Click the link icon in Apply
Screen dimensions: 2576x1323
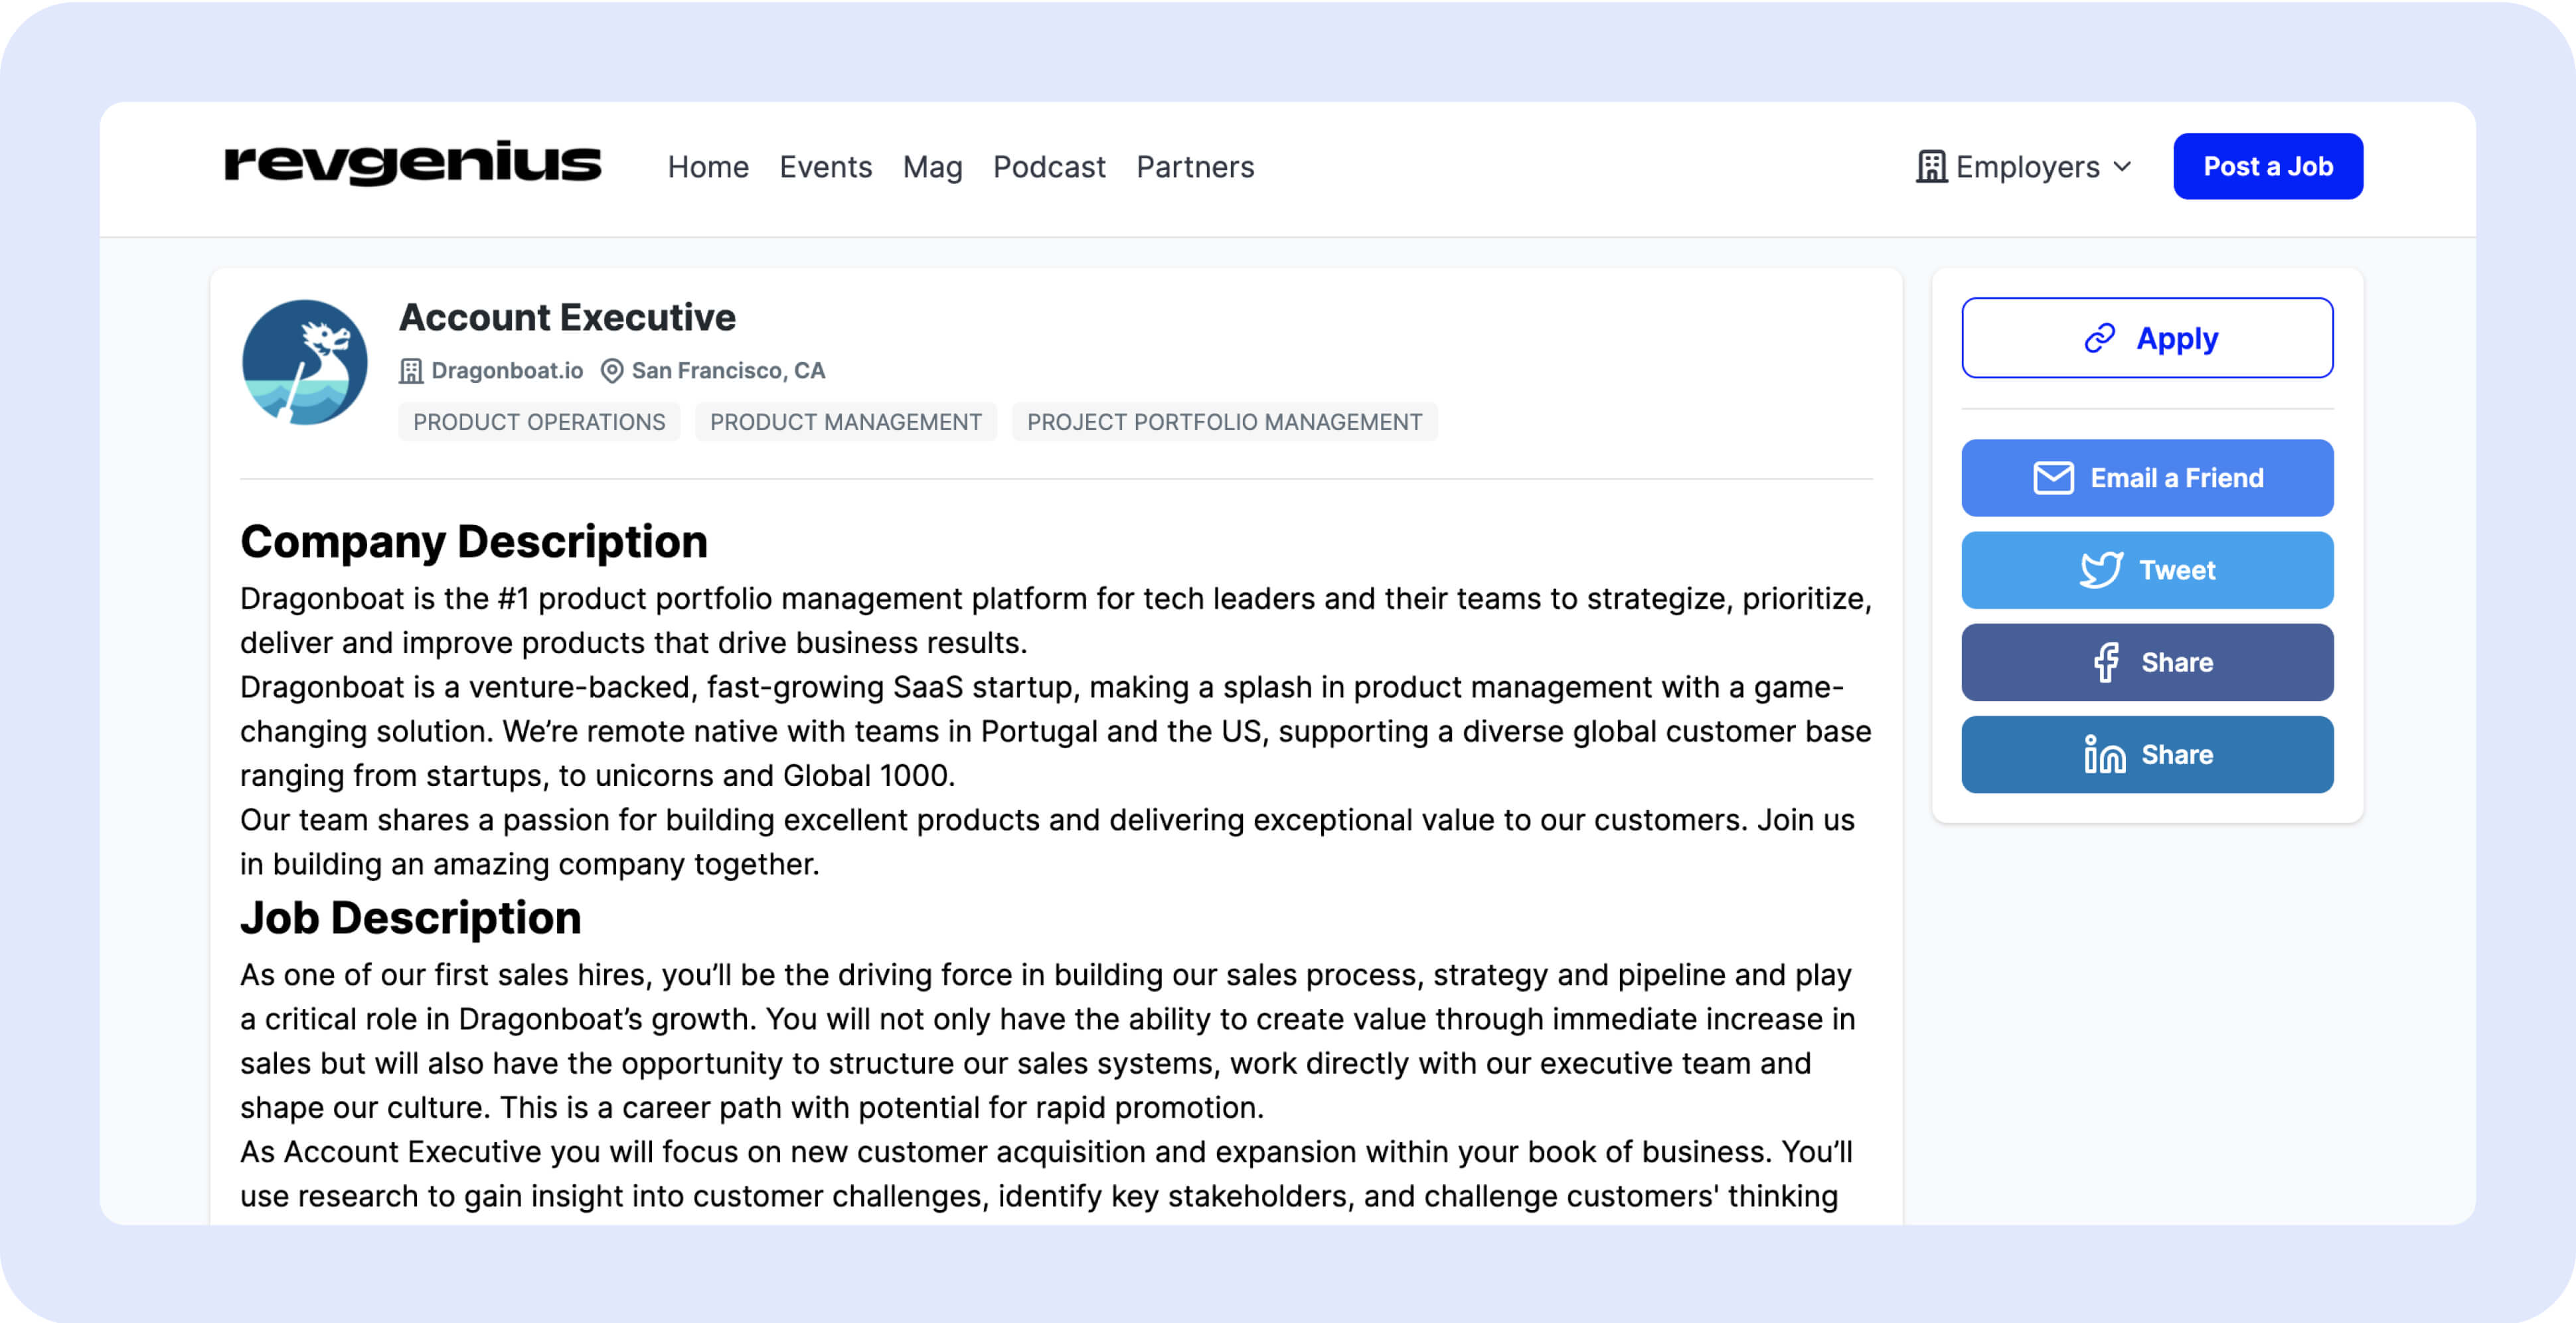[x=2099, y=339]
